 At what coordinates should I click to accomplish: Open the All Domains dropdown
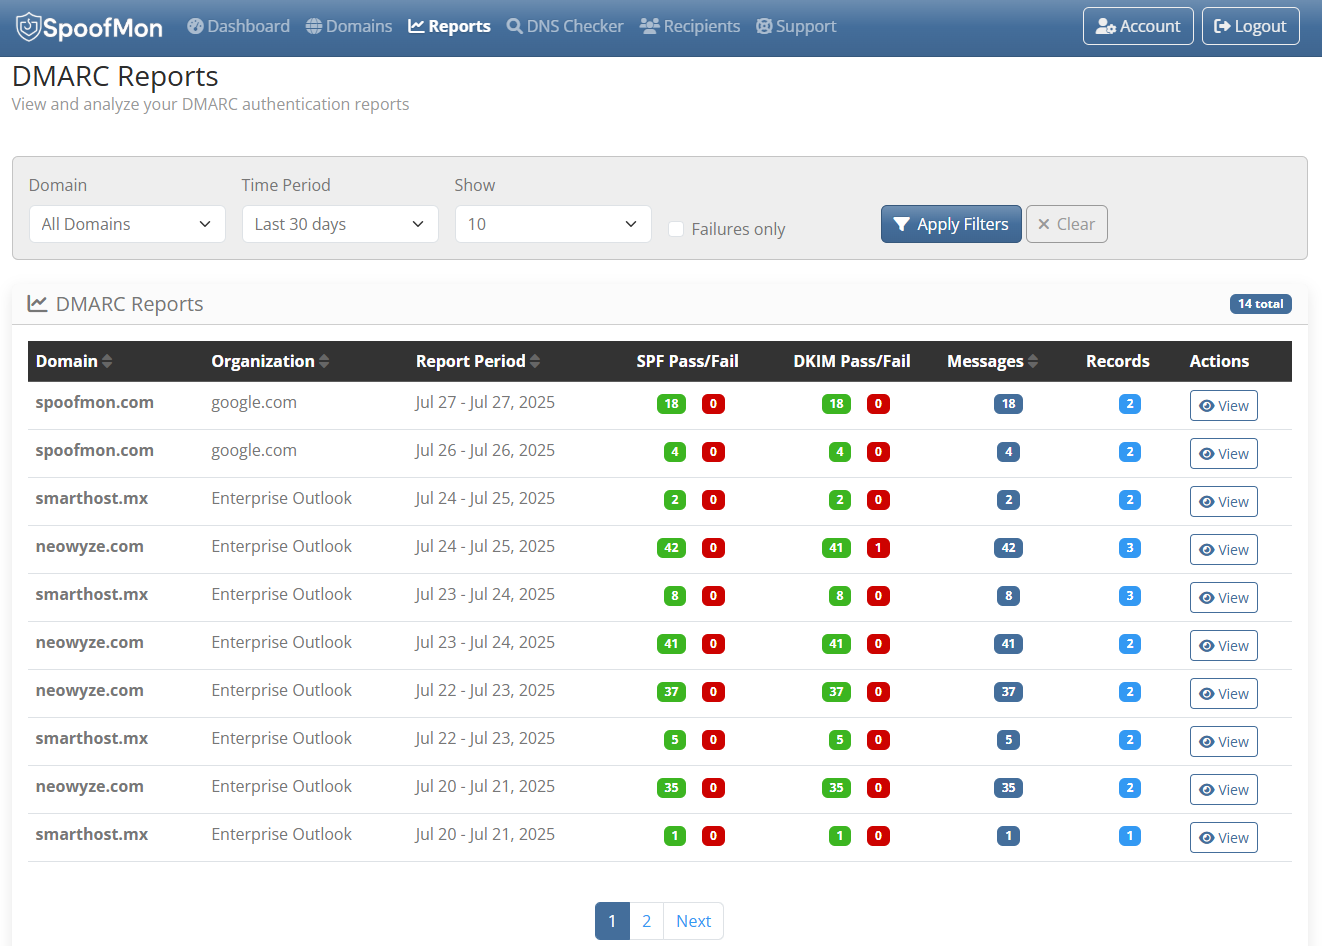point(127,223)
